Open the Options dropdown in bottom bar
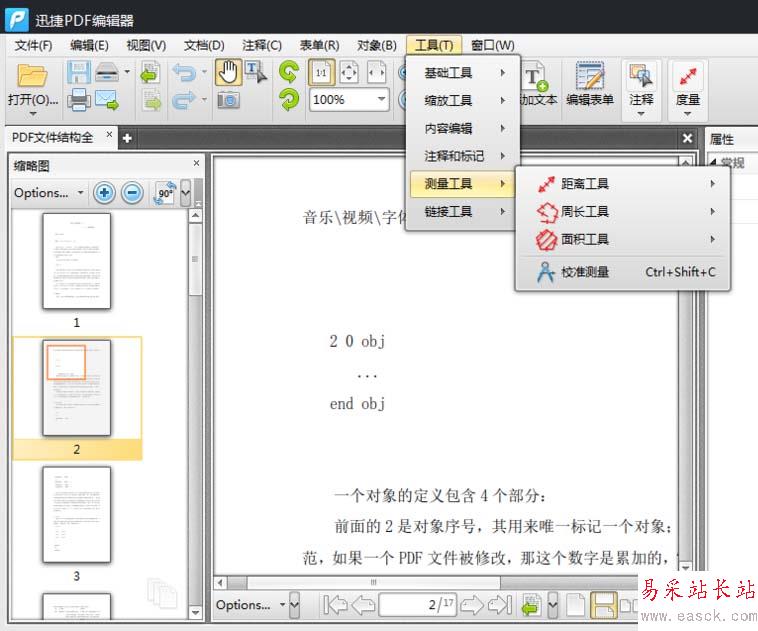758x631 pixels. [250, 605]
